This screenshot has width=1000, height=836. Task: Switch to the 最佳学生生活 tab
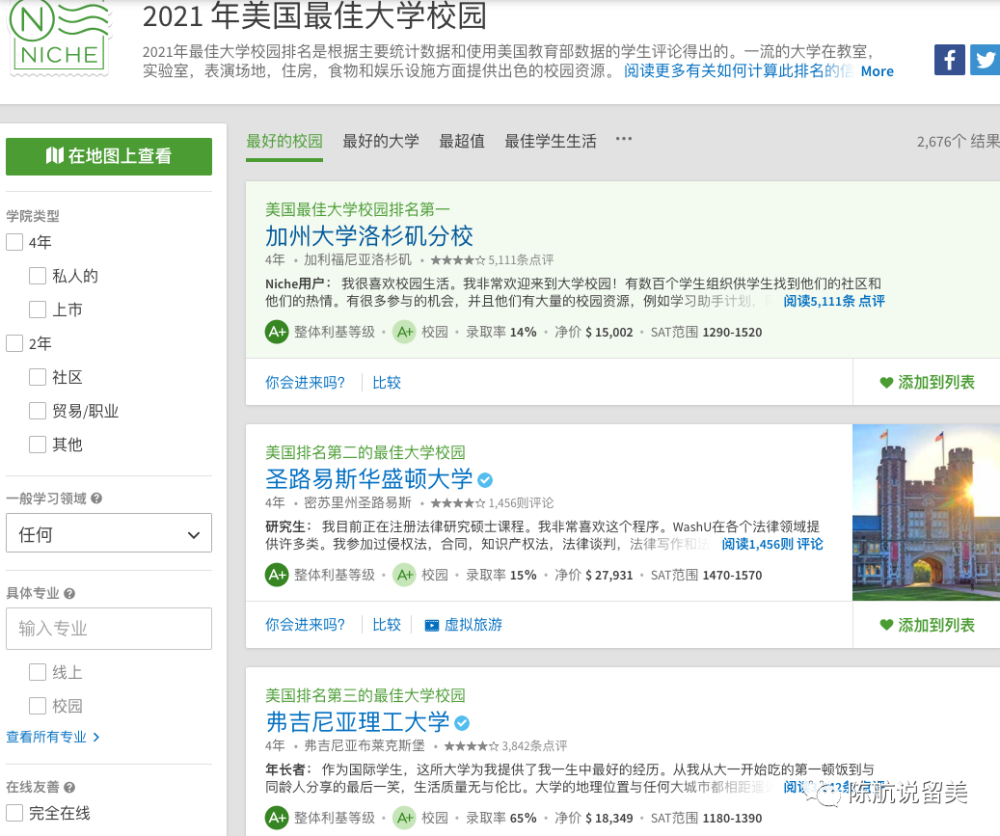pyautogui.click(x=550, y=141)
